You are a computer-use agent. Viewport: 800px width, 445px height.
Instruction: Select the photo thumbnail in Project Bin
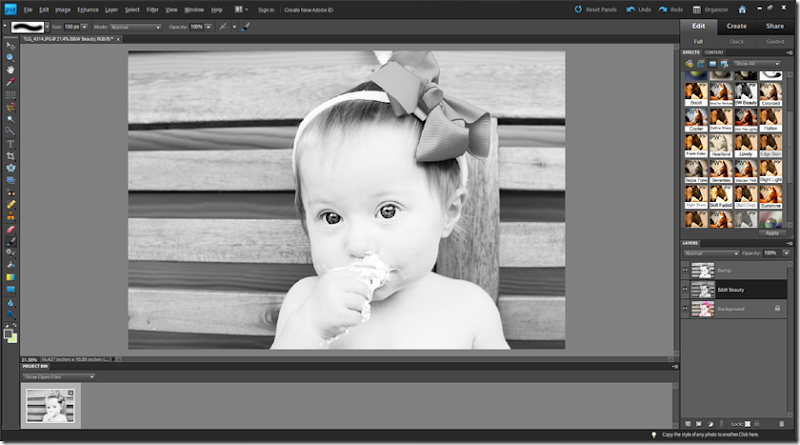click(51, 404)
